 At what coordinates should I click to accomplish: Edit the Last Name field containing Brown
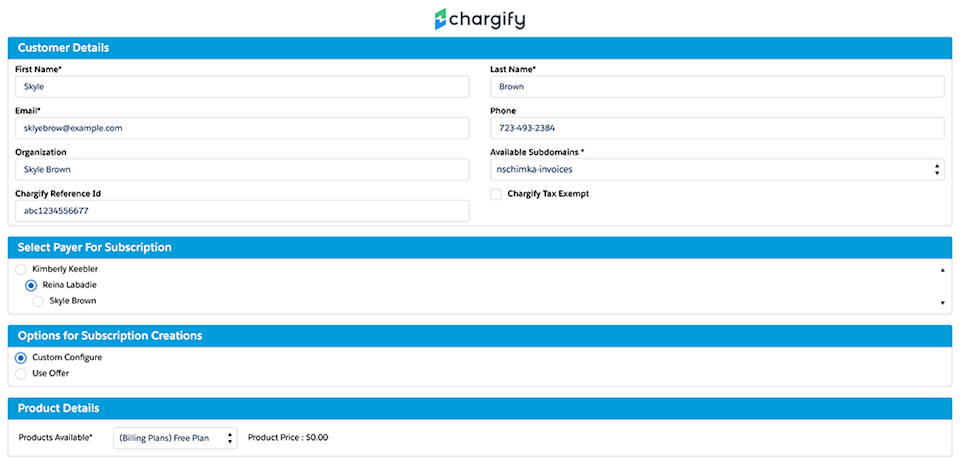tap(718, 87)
